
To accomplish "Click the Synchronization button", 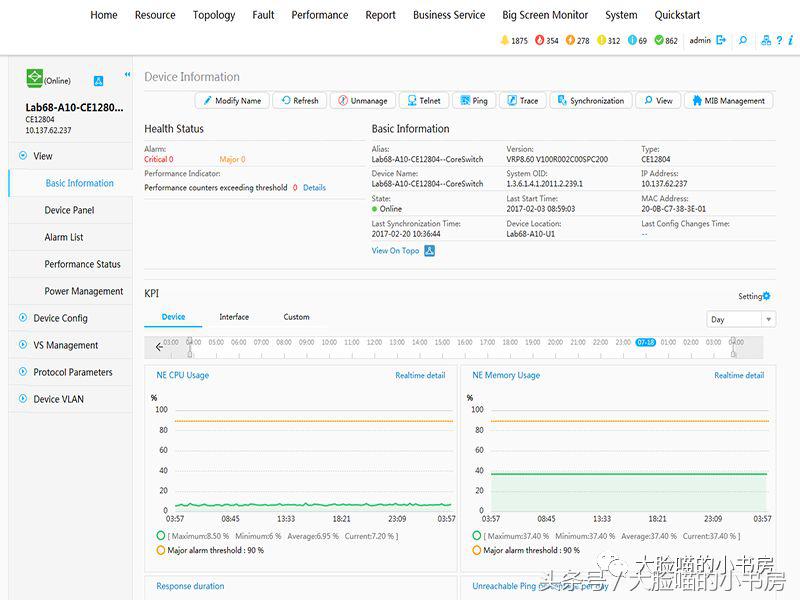I will [x=590, y=101].
